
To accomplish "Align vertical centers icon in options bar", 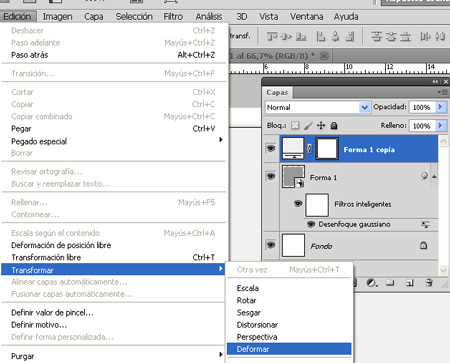I will 286,36.
